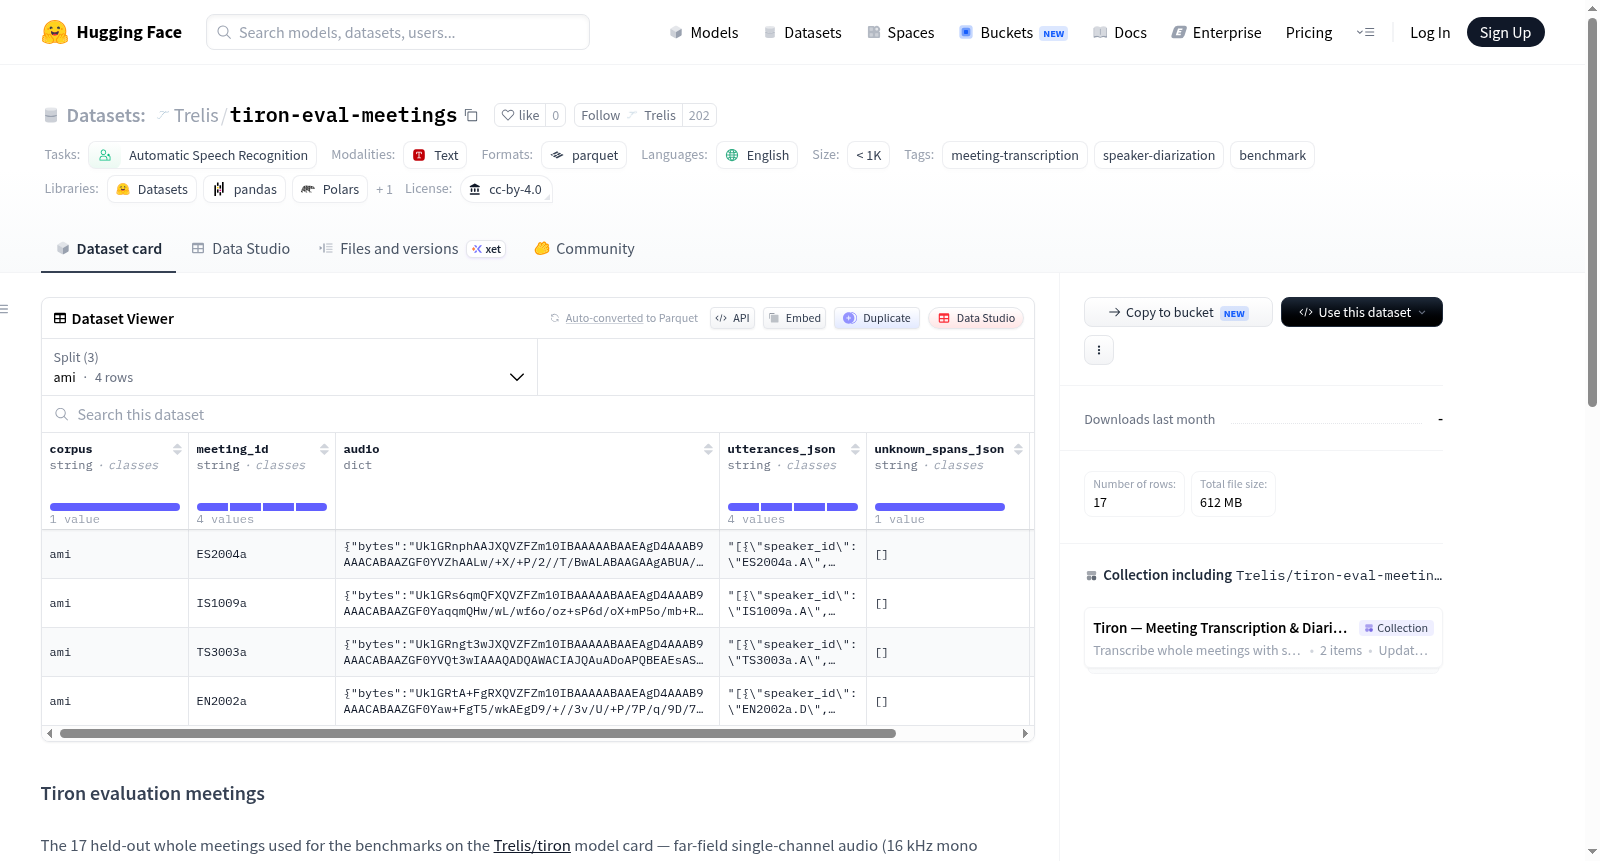Image resolution: width=1600 pixels, height=861 pixels.
Task: Sort by corpus column arrows
Action: 177,449
